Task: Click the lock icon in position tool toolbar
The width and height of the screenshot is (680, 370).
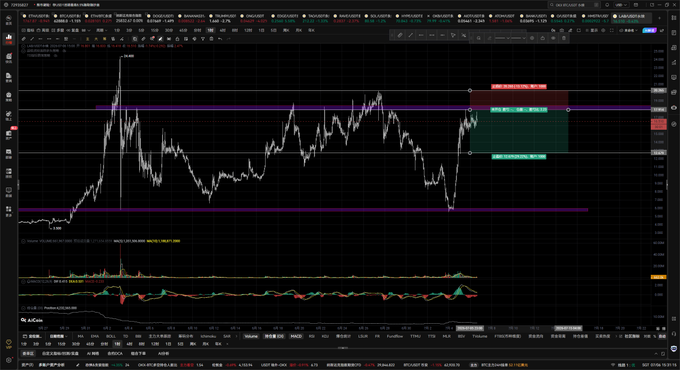Action: (x=543, y=38)
